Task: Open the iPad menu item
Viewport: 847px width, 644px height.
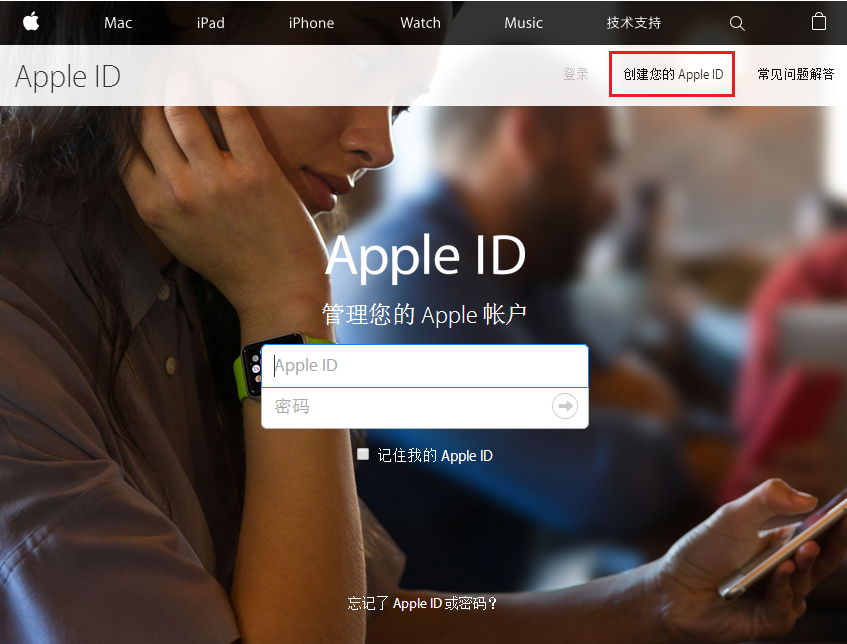Action: point(211,23)
